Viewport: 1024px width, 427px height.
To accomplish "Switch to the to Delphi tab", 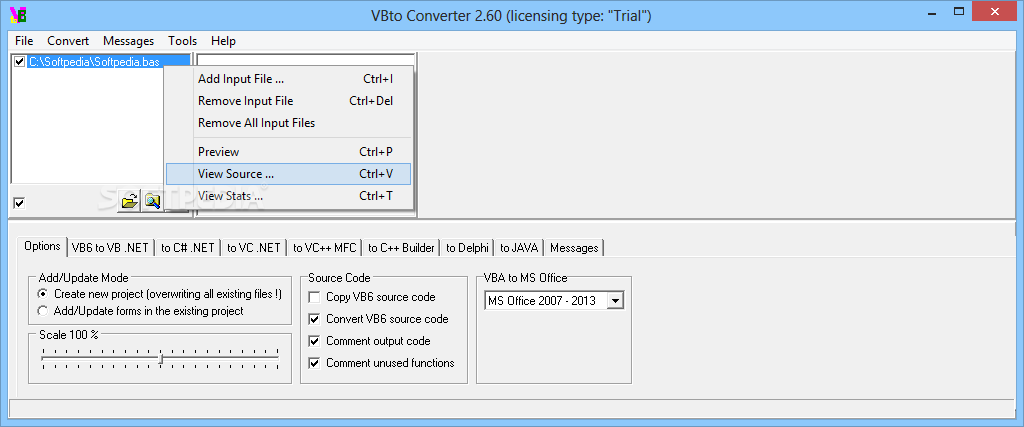I will click(x=467, y=248).
